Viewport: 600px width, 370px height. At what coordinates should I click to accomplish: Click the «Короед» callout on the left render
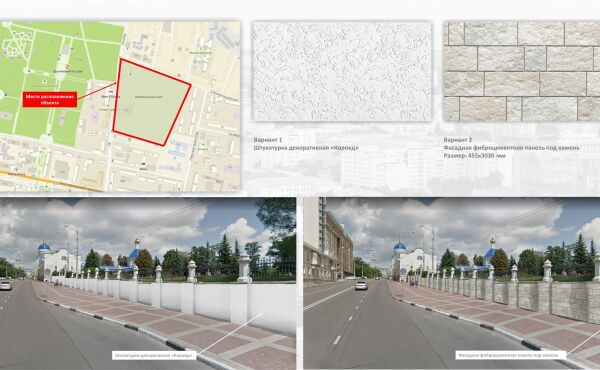click(154, 355)
